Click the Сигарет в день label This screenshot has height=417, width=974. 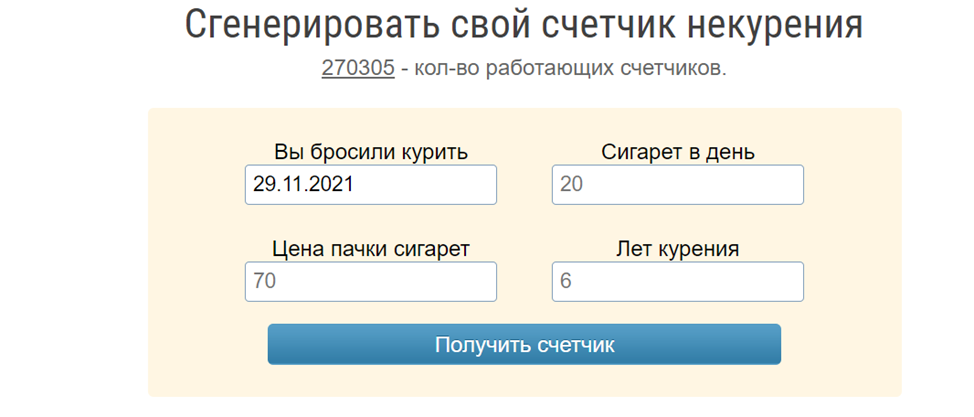coord(677,152)
